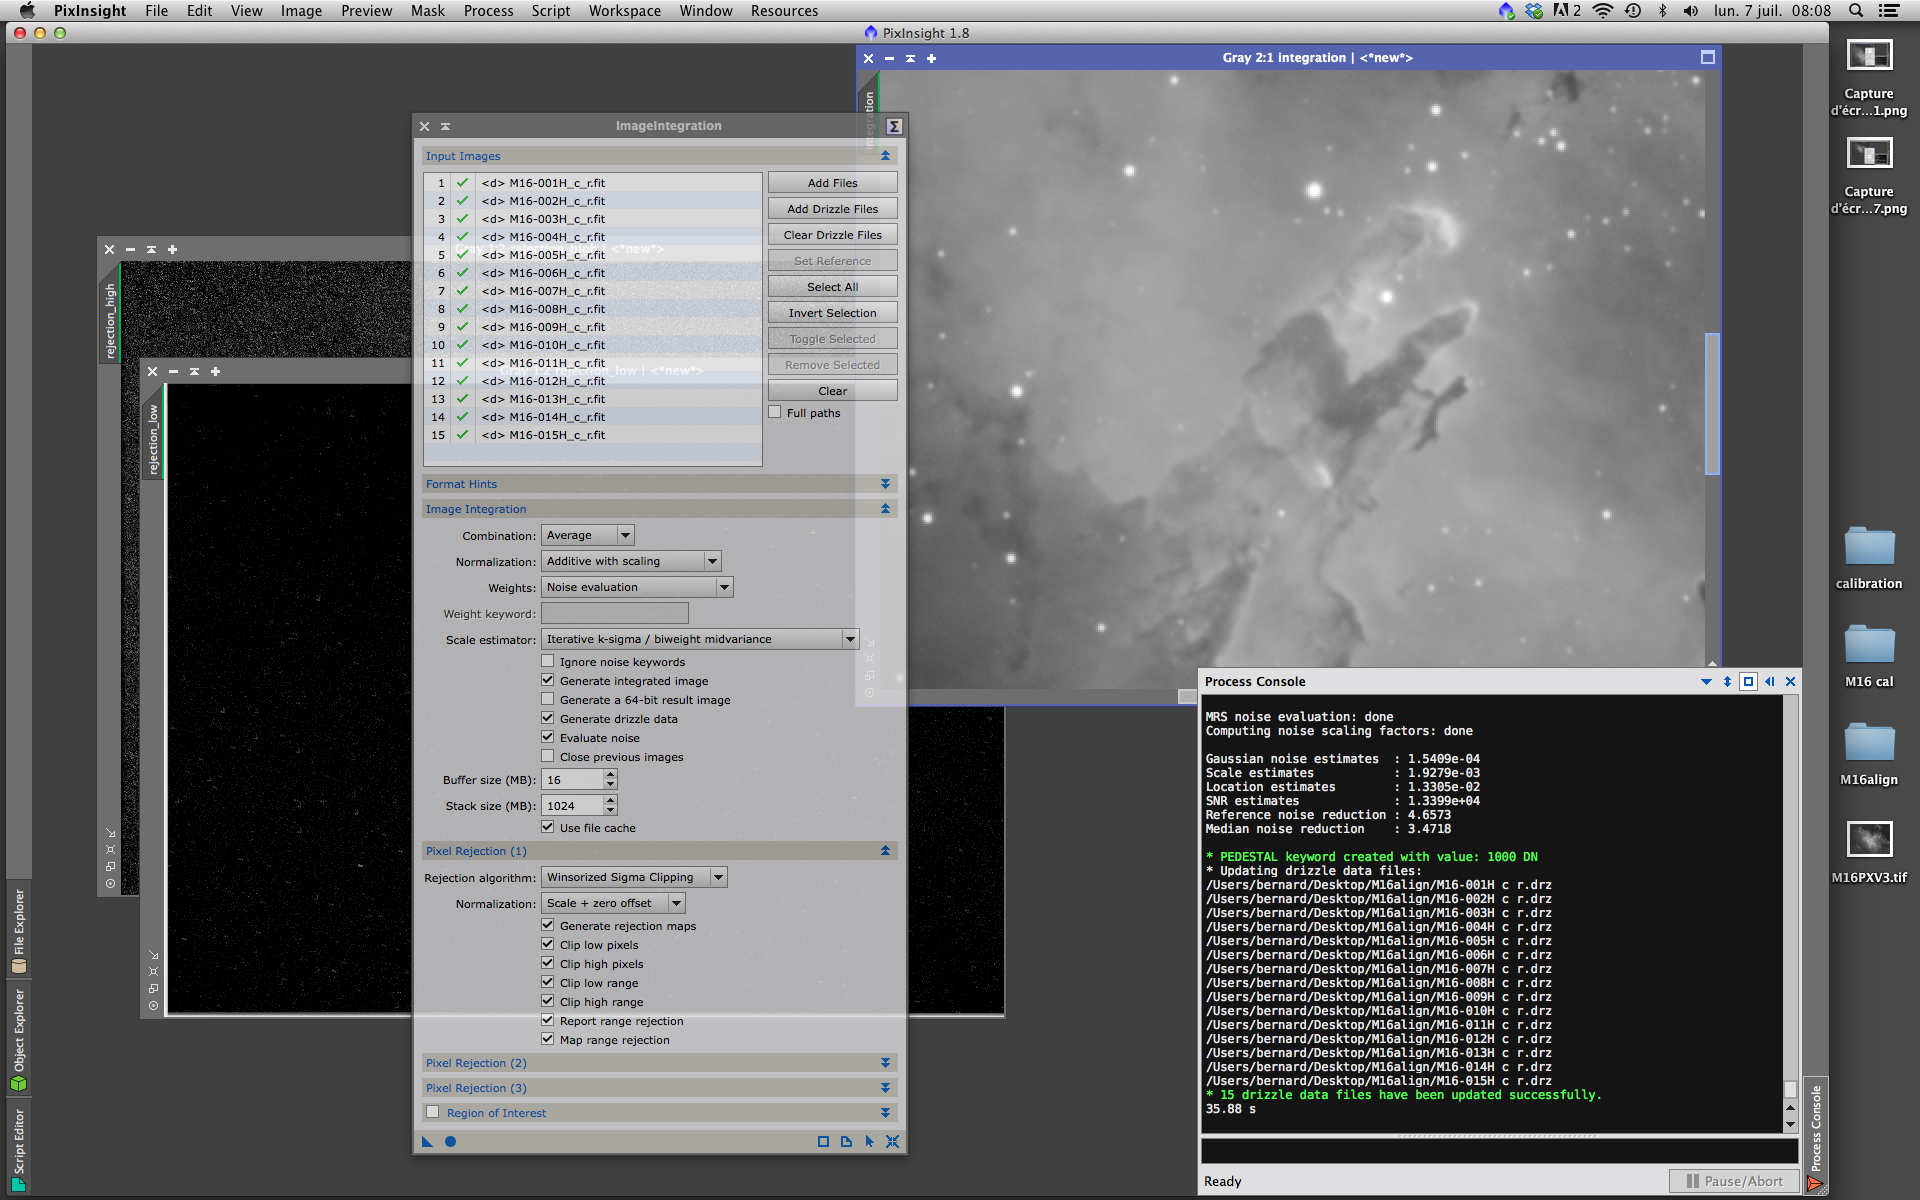Viewport: 1920px width, 1200px height.
Task: Increase Buffer size spinner value
Action: 611,775
